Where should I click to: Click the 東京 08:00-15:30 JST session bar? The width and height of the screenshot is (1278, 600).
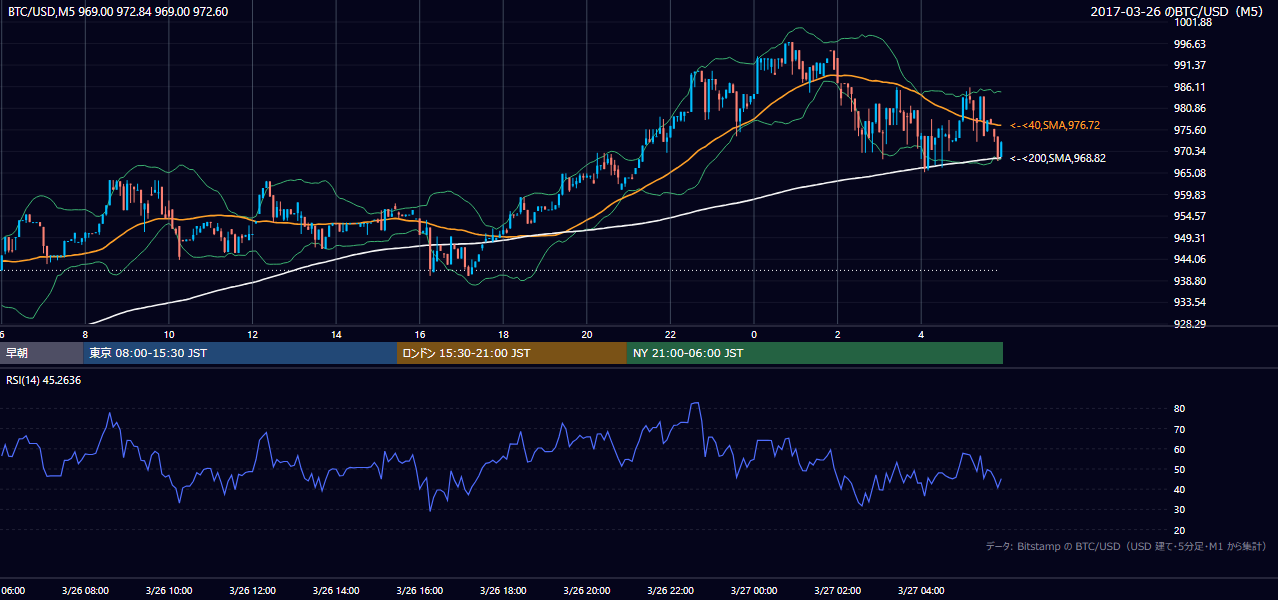[x=240, y=353]
